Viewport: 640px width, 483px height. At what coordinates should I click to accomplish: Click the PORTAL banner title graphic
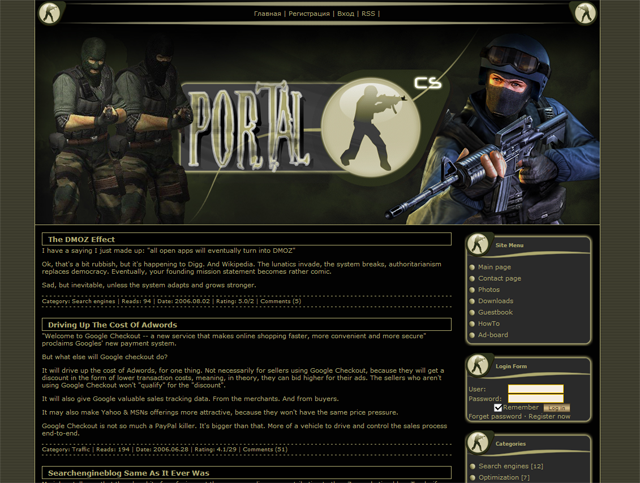point(248,126)
